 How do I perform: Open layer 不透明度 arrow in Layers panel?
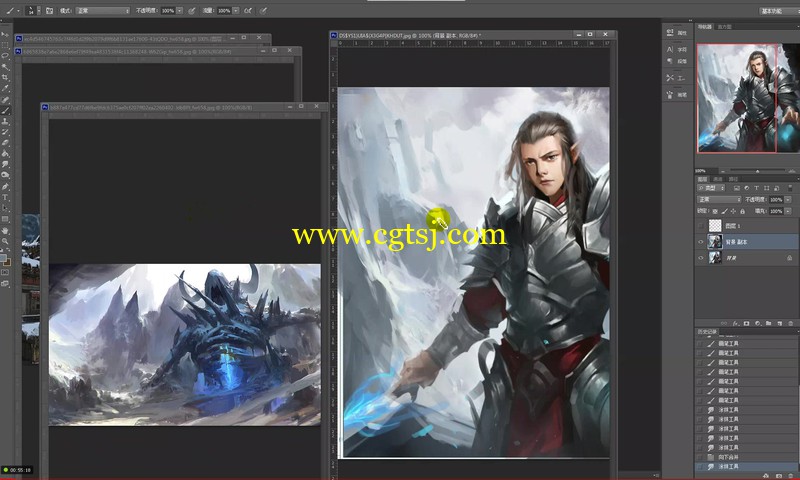pyautogui.click(x=788, y=199)
